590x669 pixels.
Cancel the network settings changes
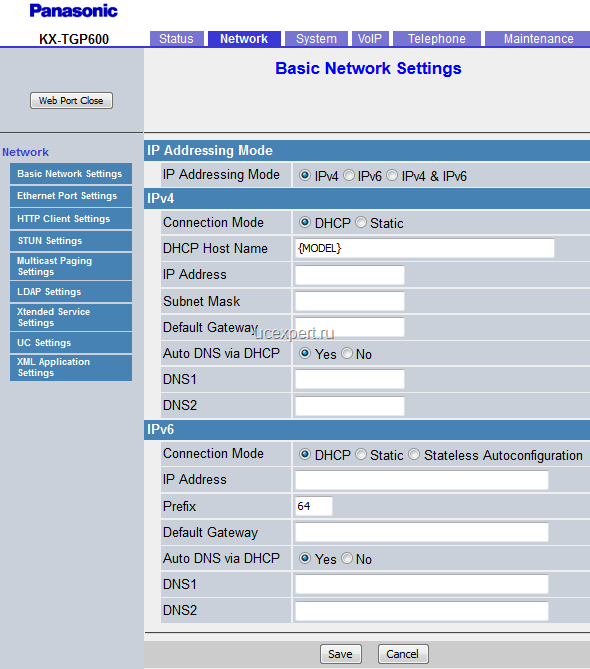[403, 654]
